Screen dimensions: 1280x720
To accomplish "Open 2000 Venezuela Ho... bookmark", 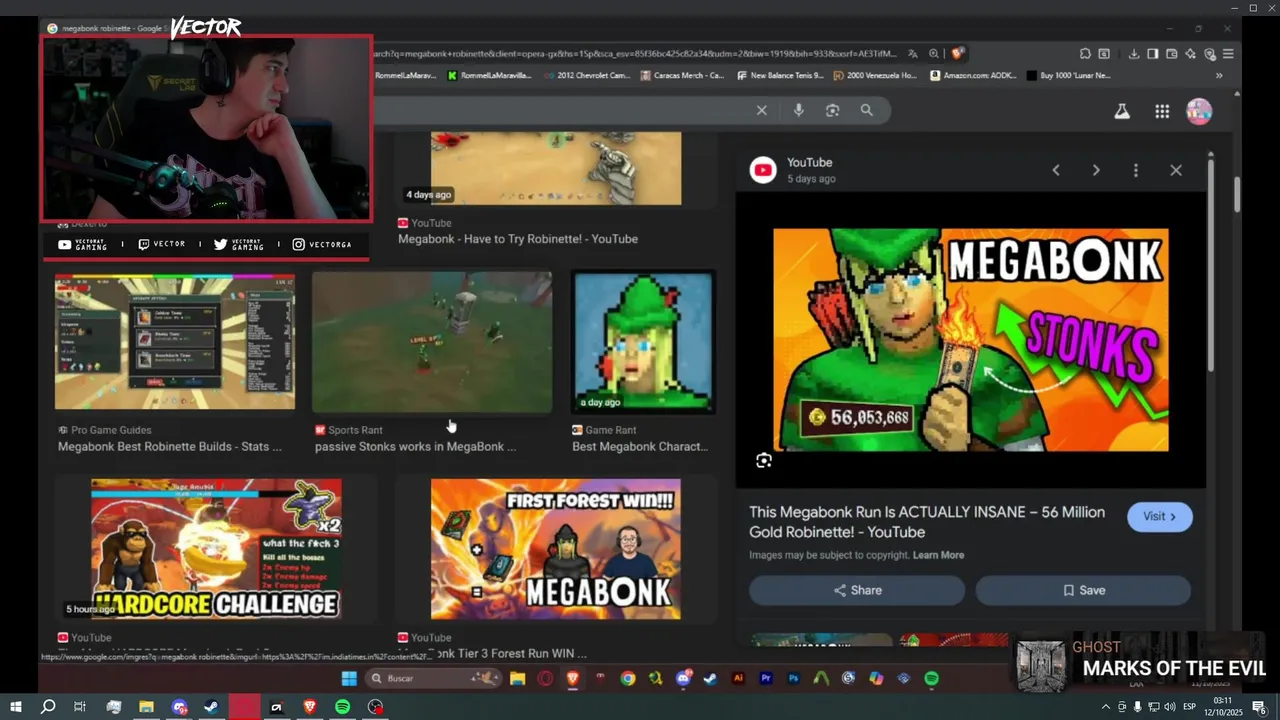I will pyautogui.click(x=874, y=75).
